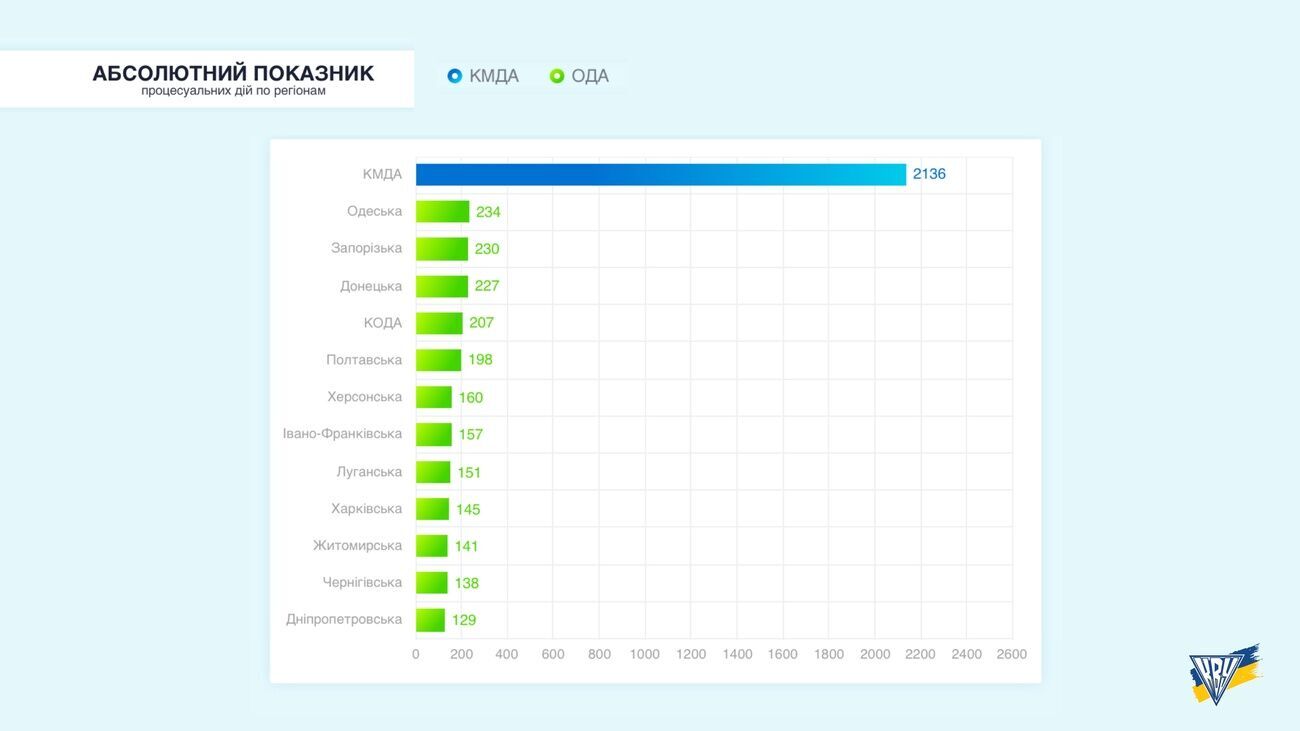
Task: Click the shield logo in bottom-right corner
Action: [1222, 673]
